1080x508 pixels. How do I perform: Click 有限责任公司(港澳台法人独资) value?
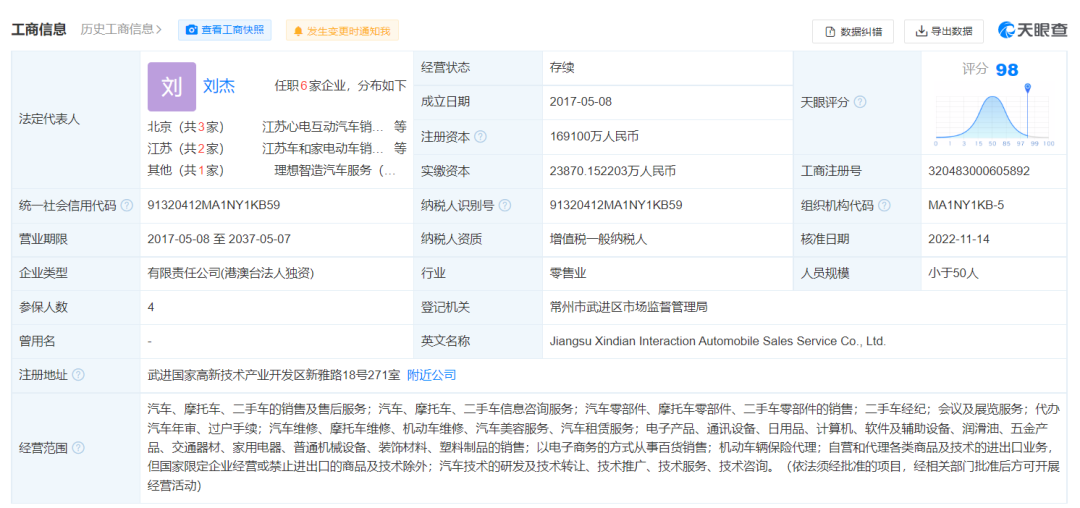(x=231, y=273)
